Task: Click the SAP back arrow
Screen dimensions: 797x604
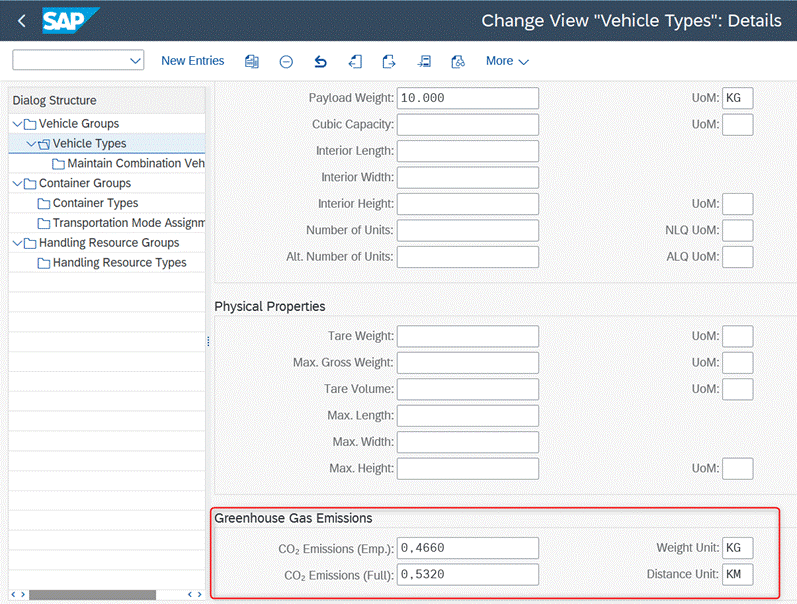Action: point(21,21)
